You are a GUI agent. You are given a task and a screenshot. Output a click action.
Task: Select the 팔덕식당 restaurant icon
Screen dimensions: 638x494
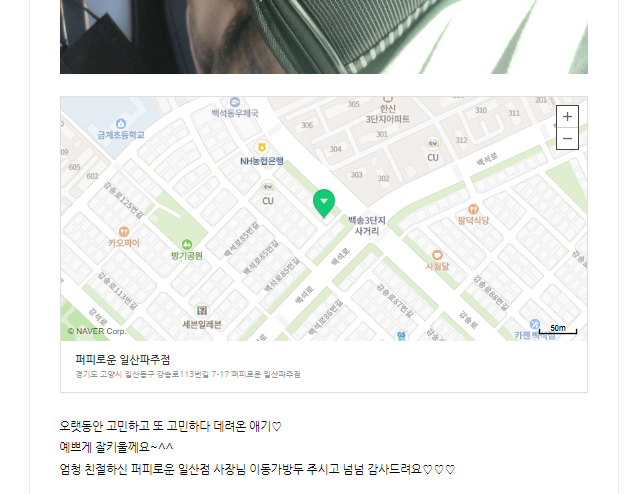pos(473,209)
